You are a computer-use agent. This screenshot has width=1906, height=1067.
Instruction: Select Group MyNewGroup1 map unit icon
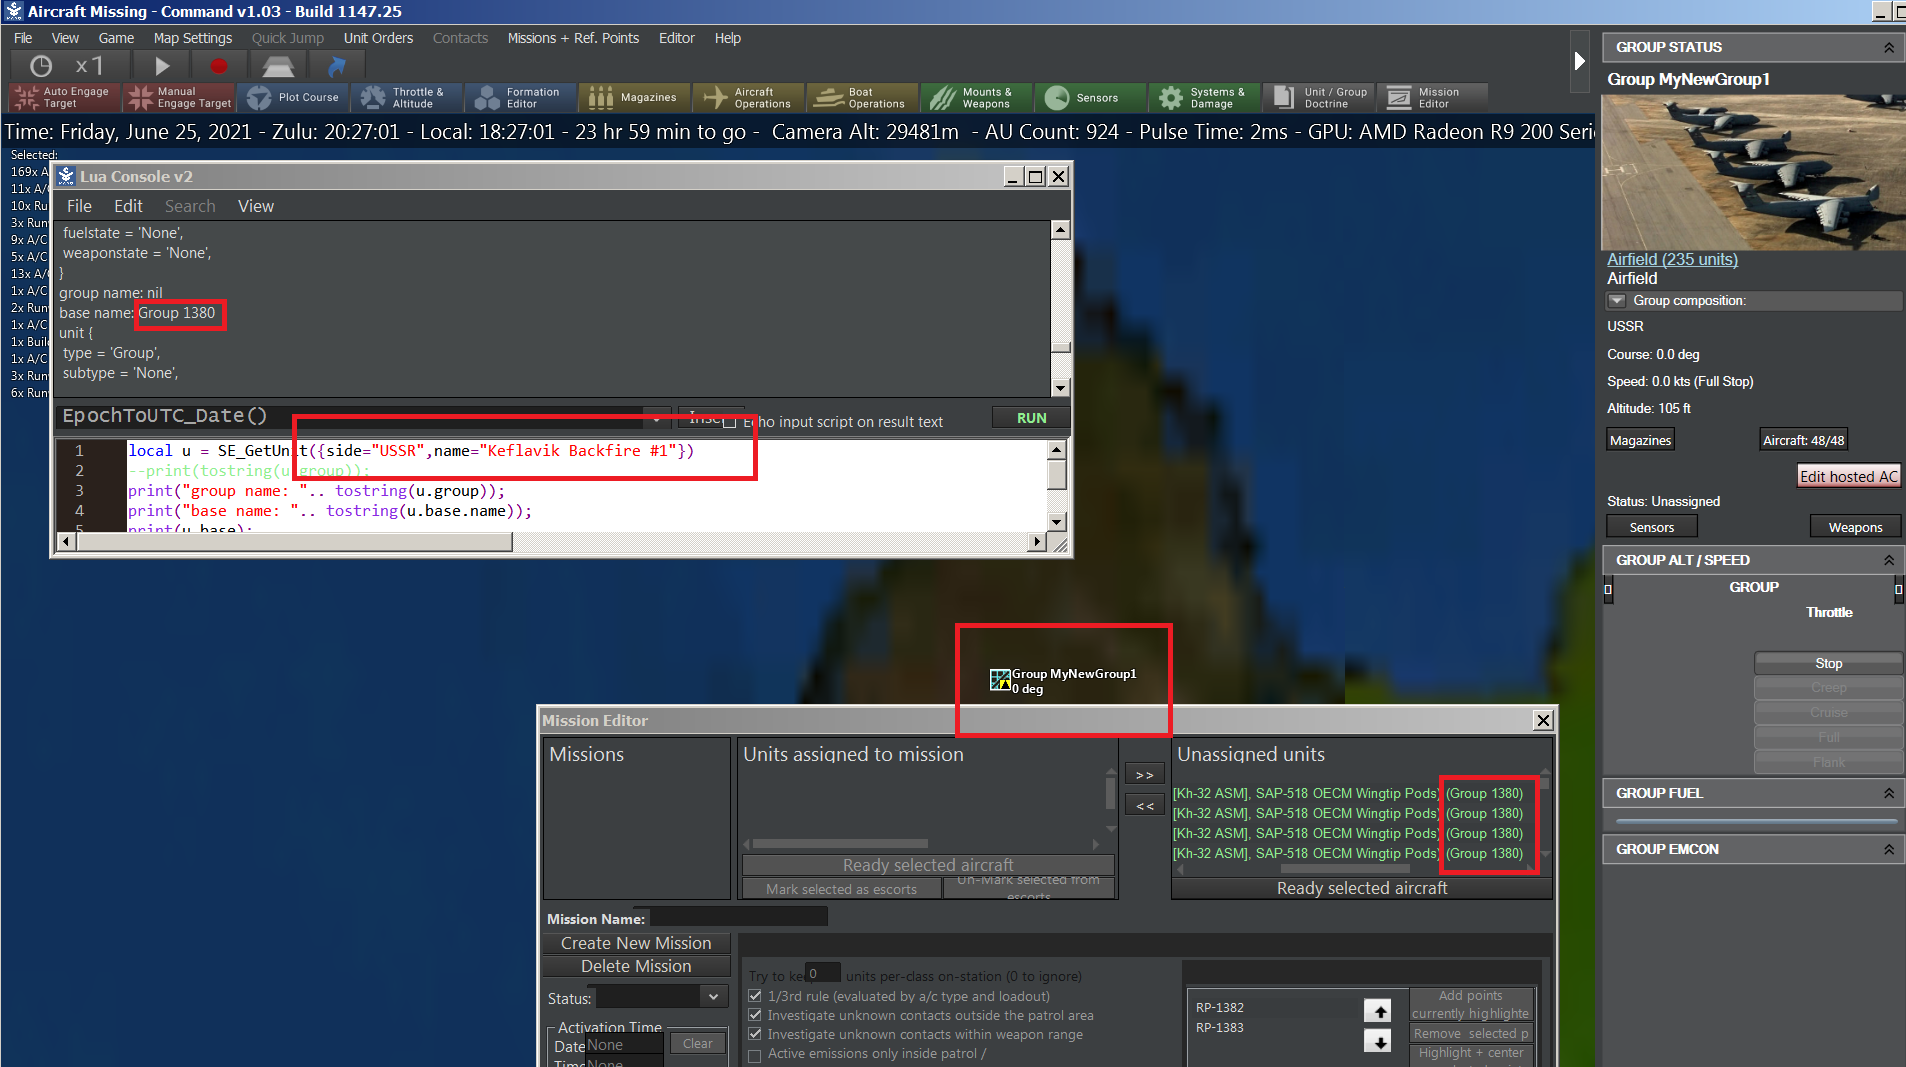click(x=1000, y=680)
